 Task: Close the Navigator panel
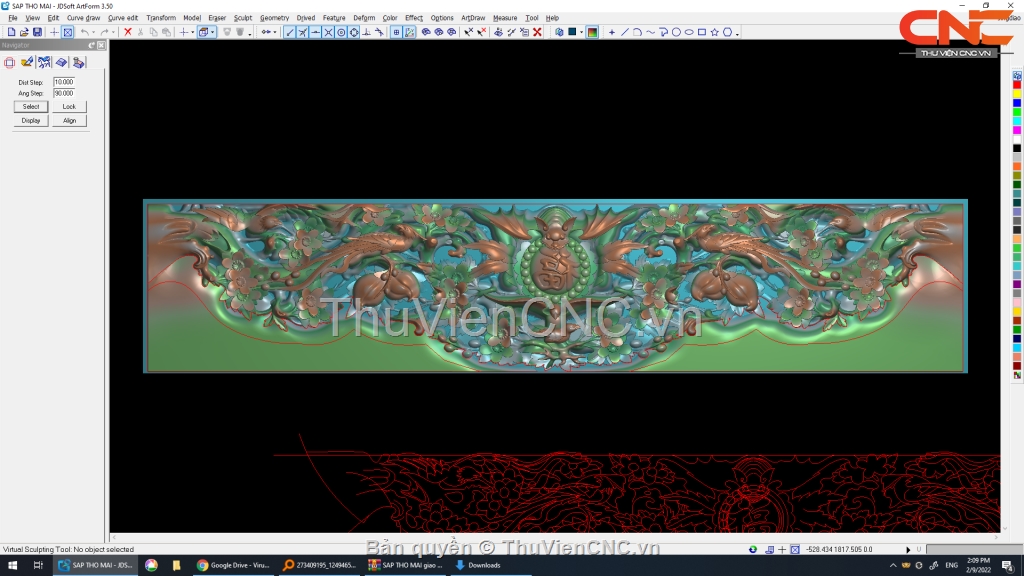point(101,45)
